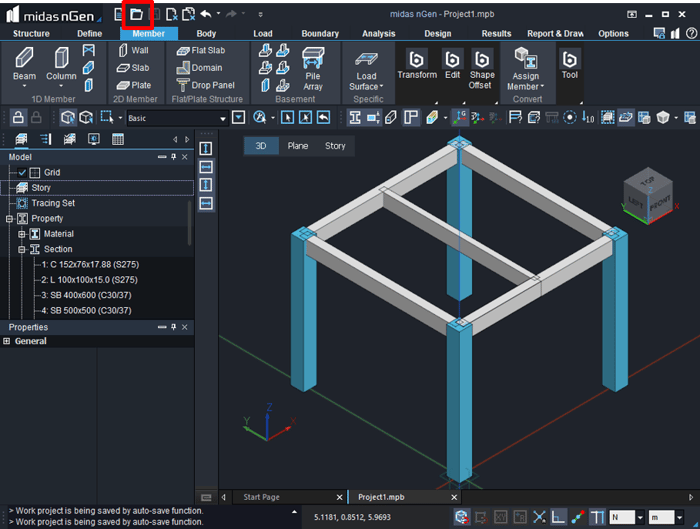Select section 2: L 100x100x15.0 (S275)
Viewport: 700px width, 529px height.
89,280
